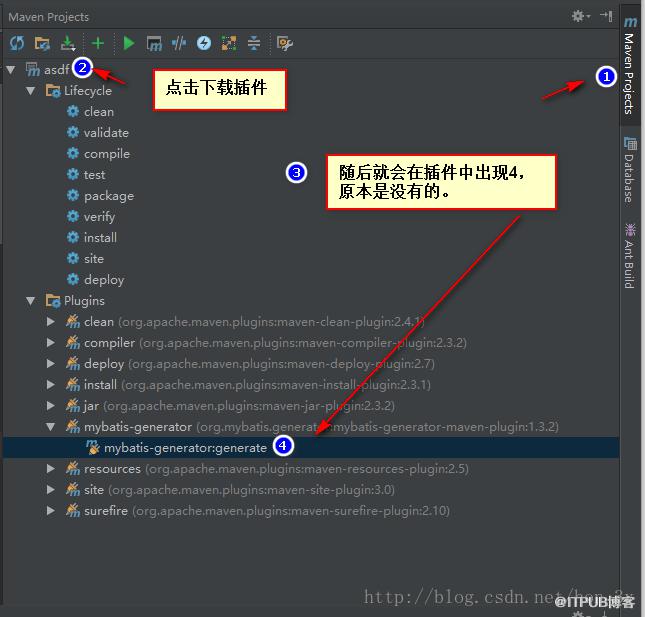
Task: Click the Maven Projects panel title
Action: 49,17
